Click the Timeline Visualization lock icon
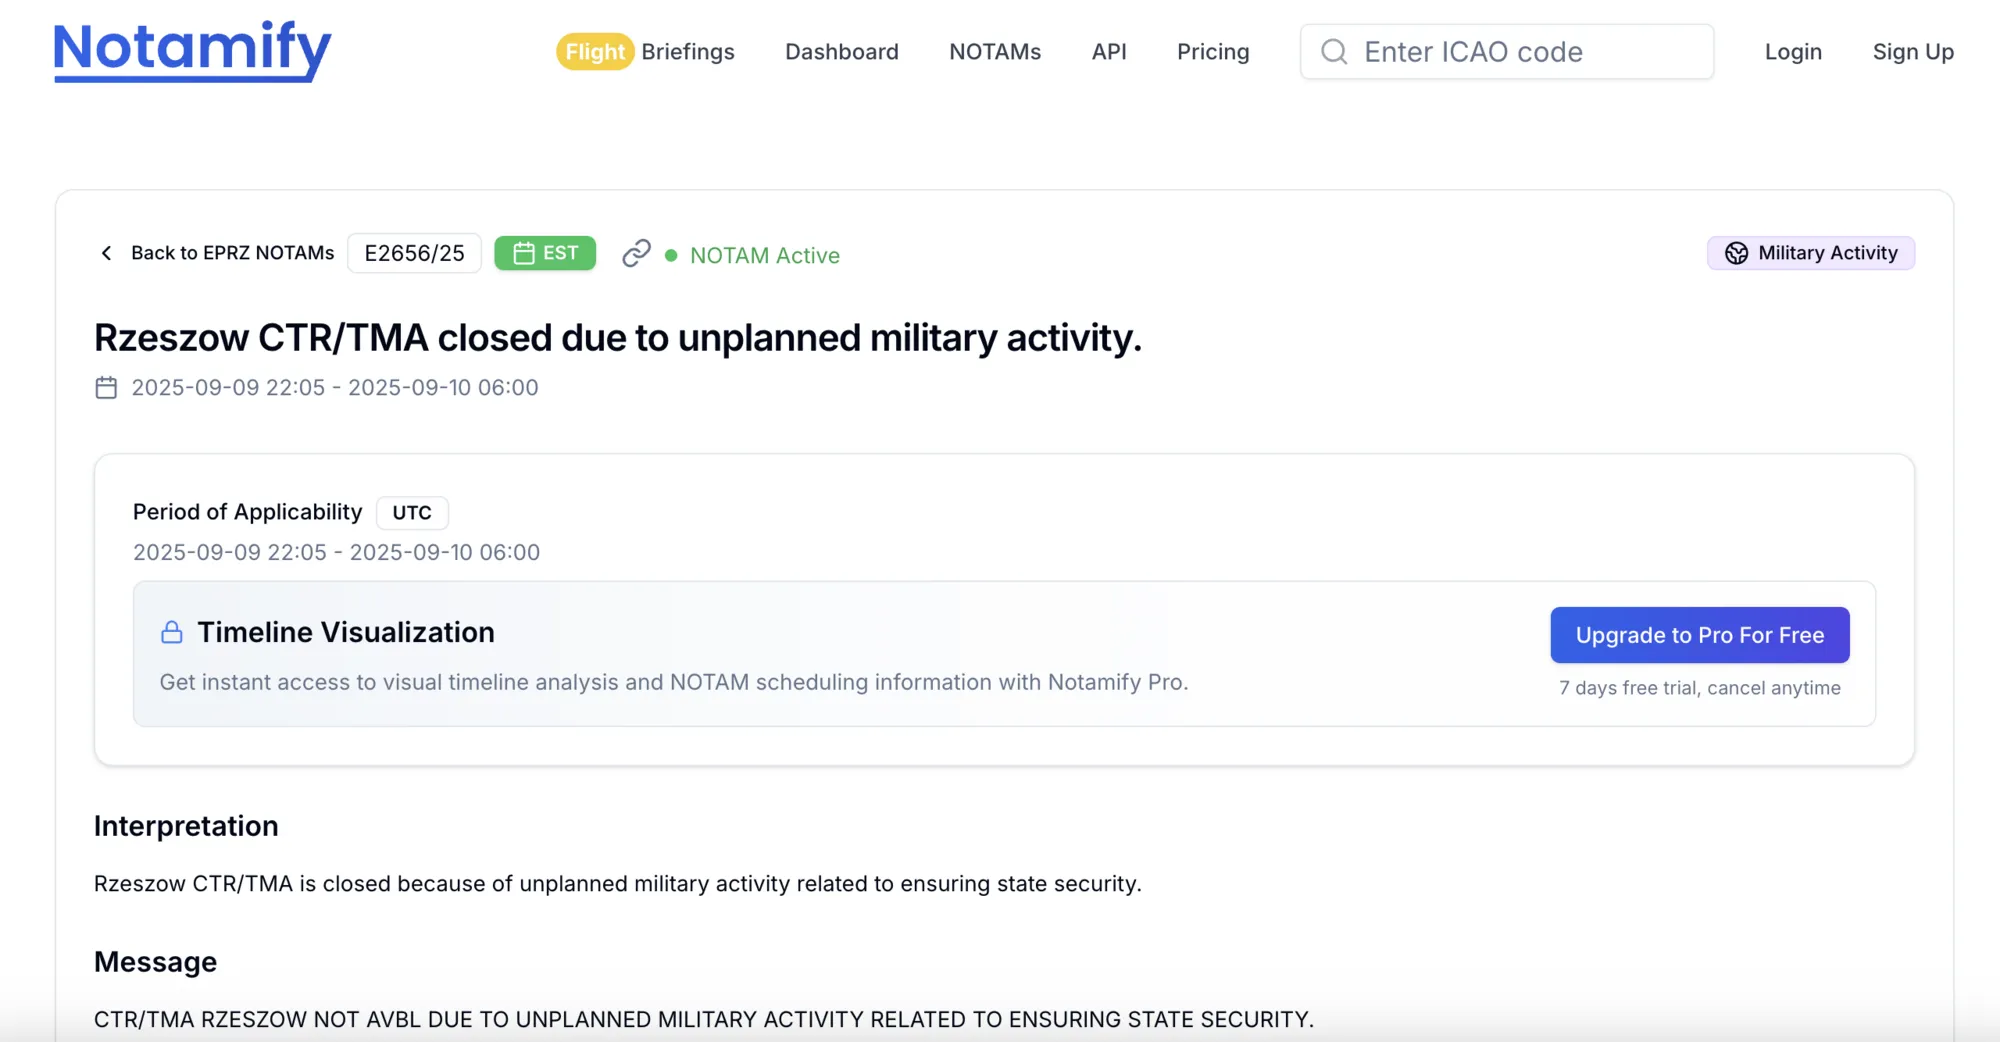The width and height of the screenshot is (2000, 1042). [172, 632]
